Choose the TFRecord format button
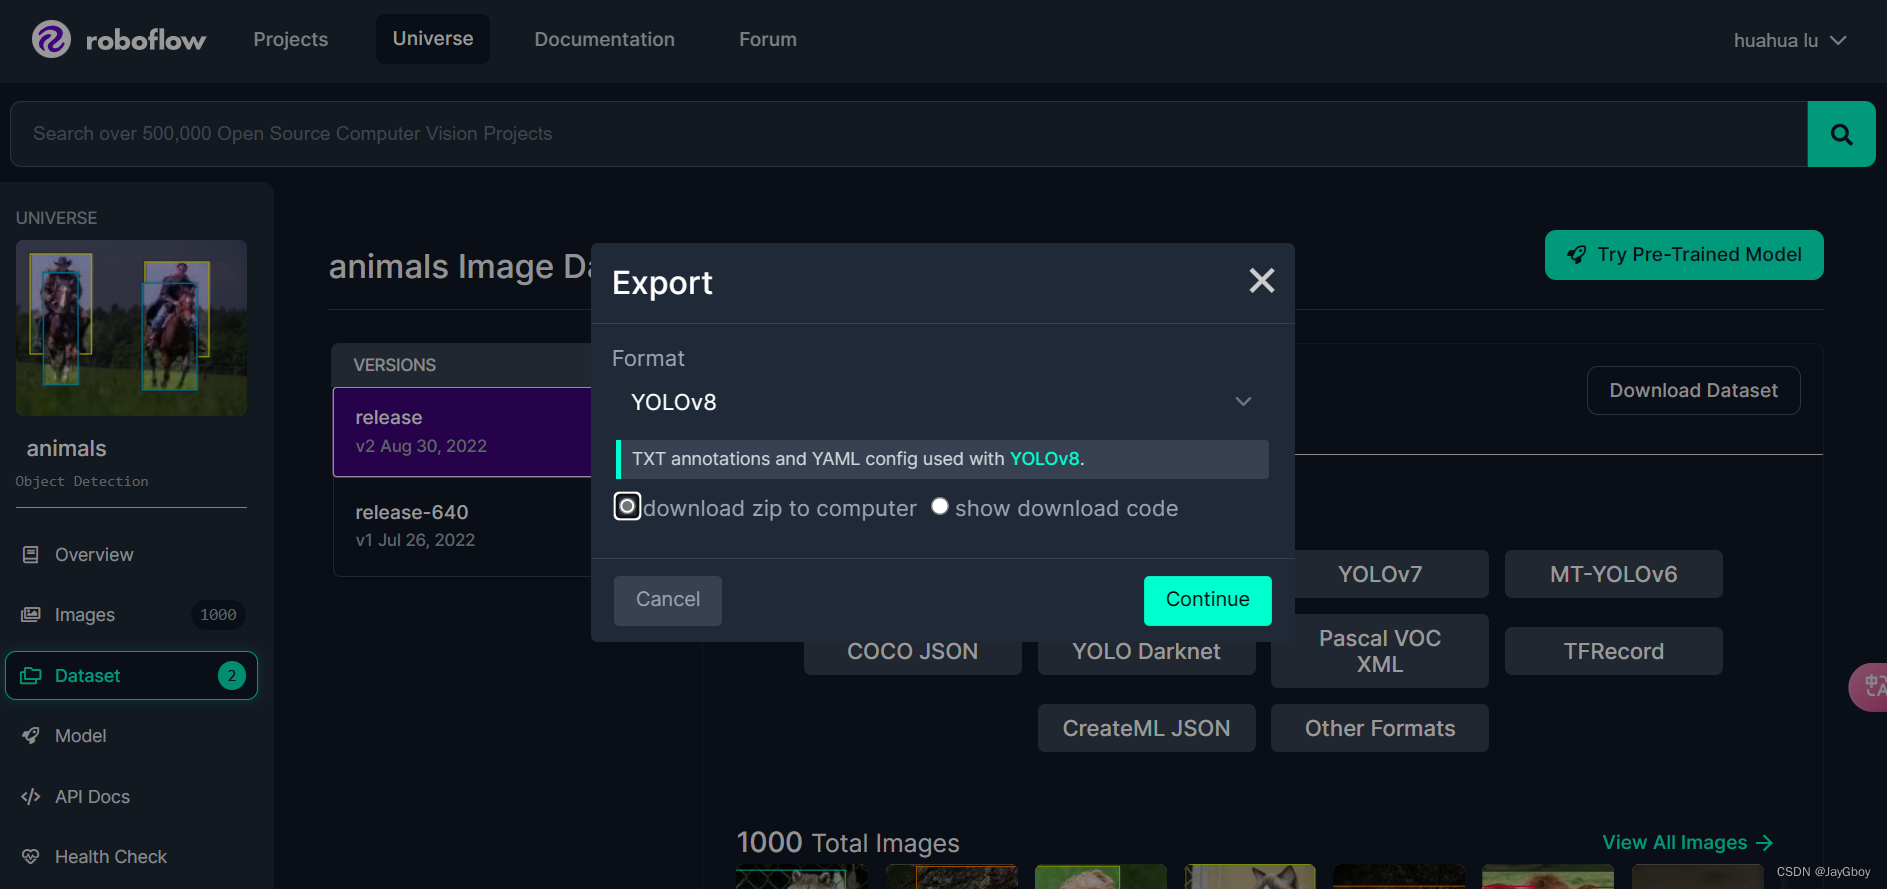Screen dimensions: 1887x889 1613,651
